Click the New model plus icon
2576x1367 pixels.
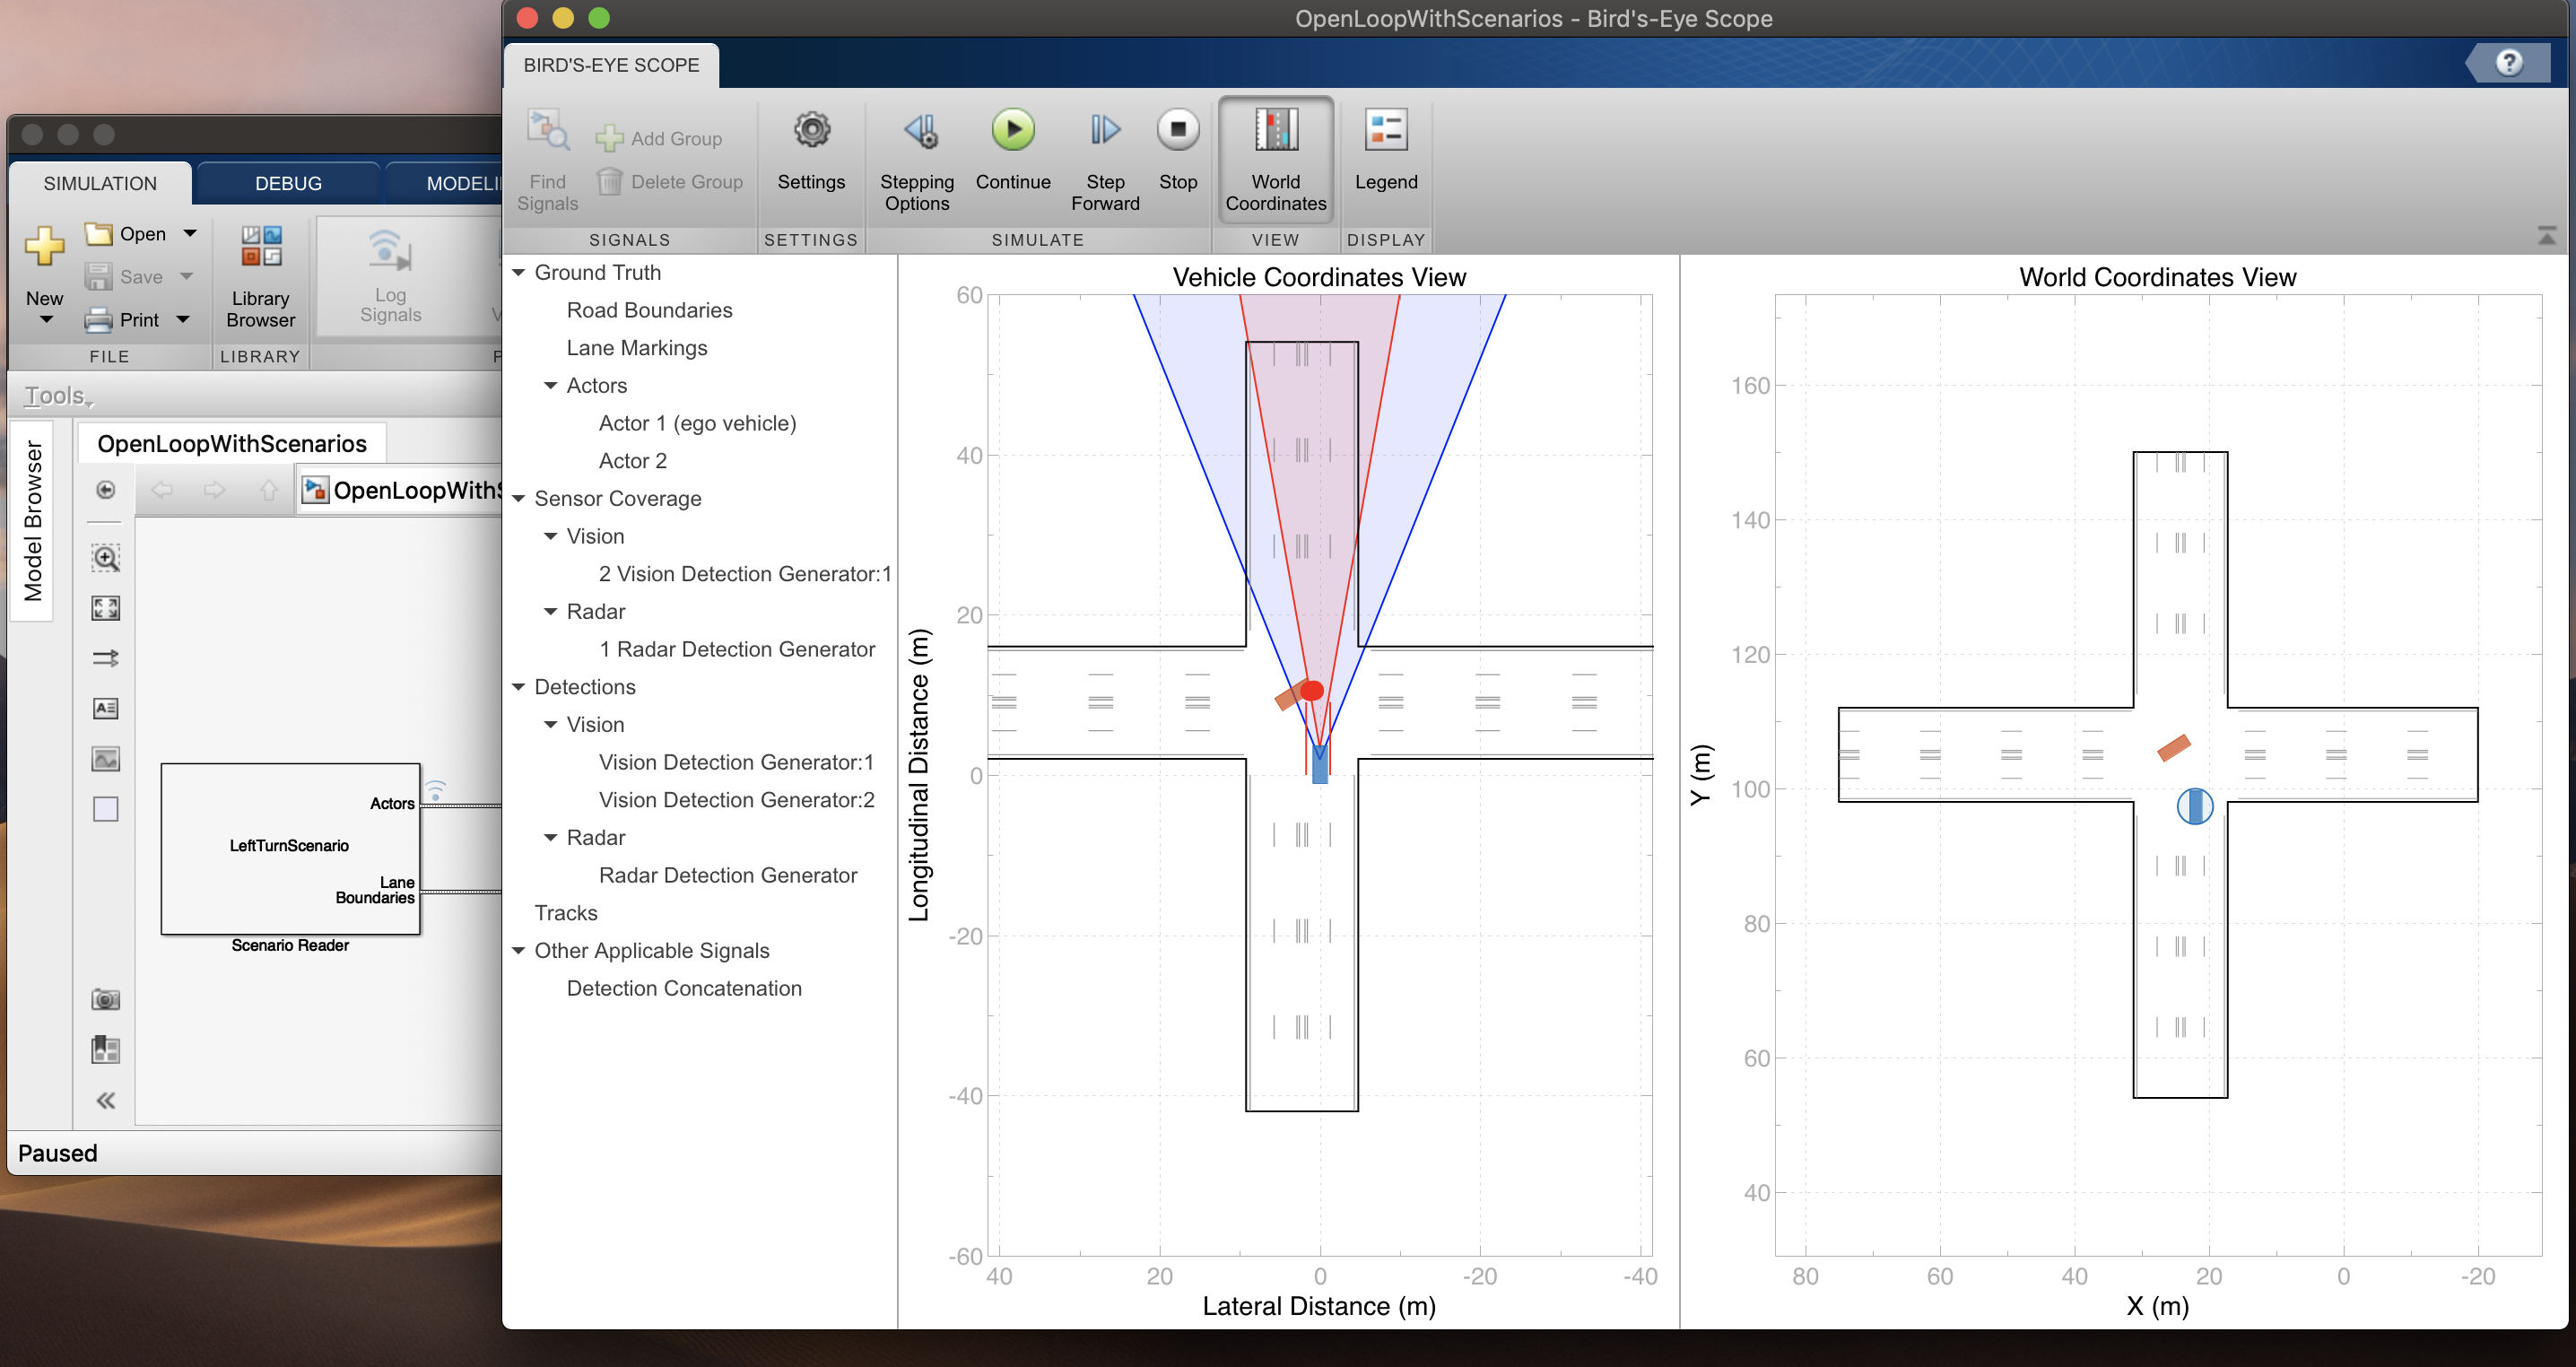tap(44, 246)
